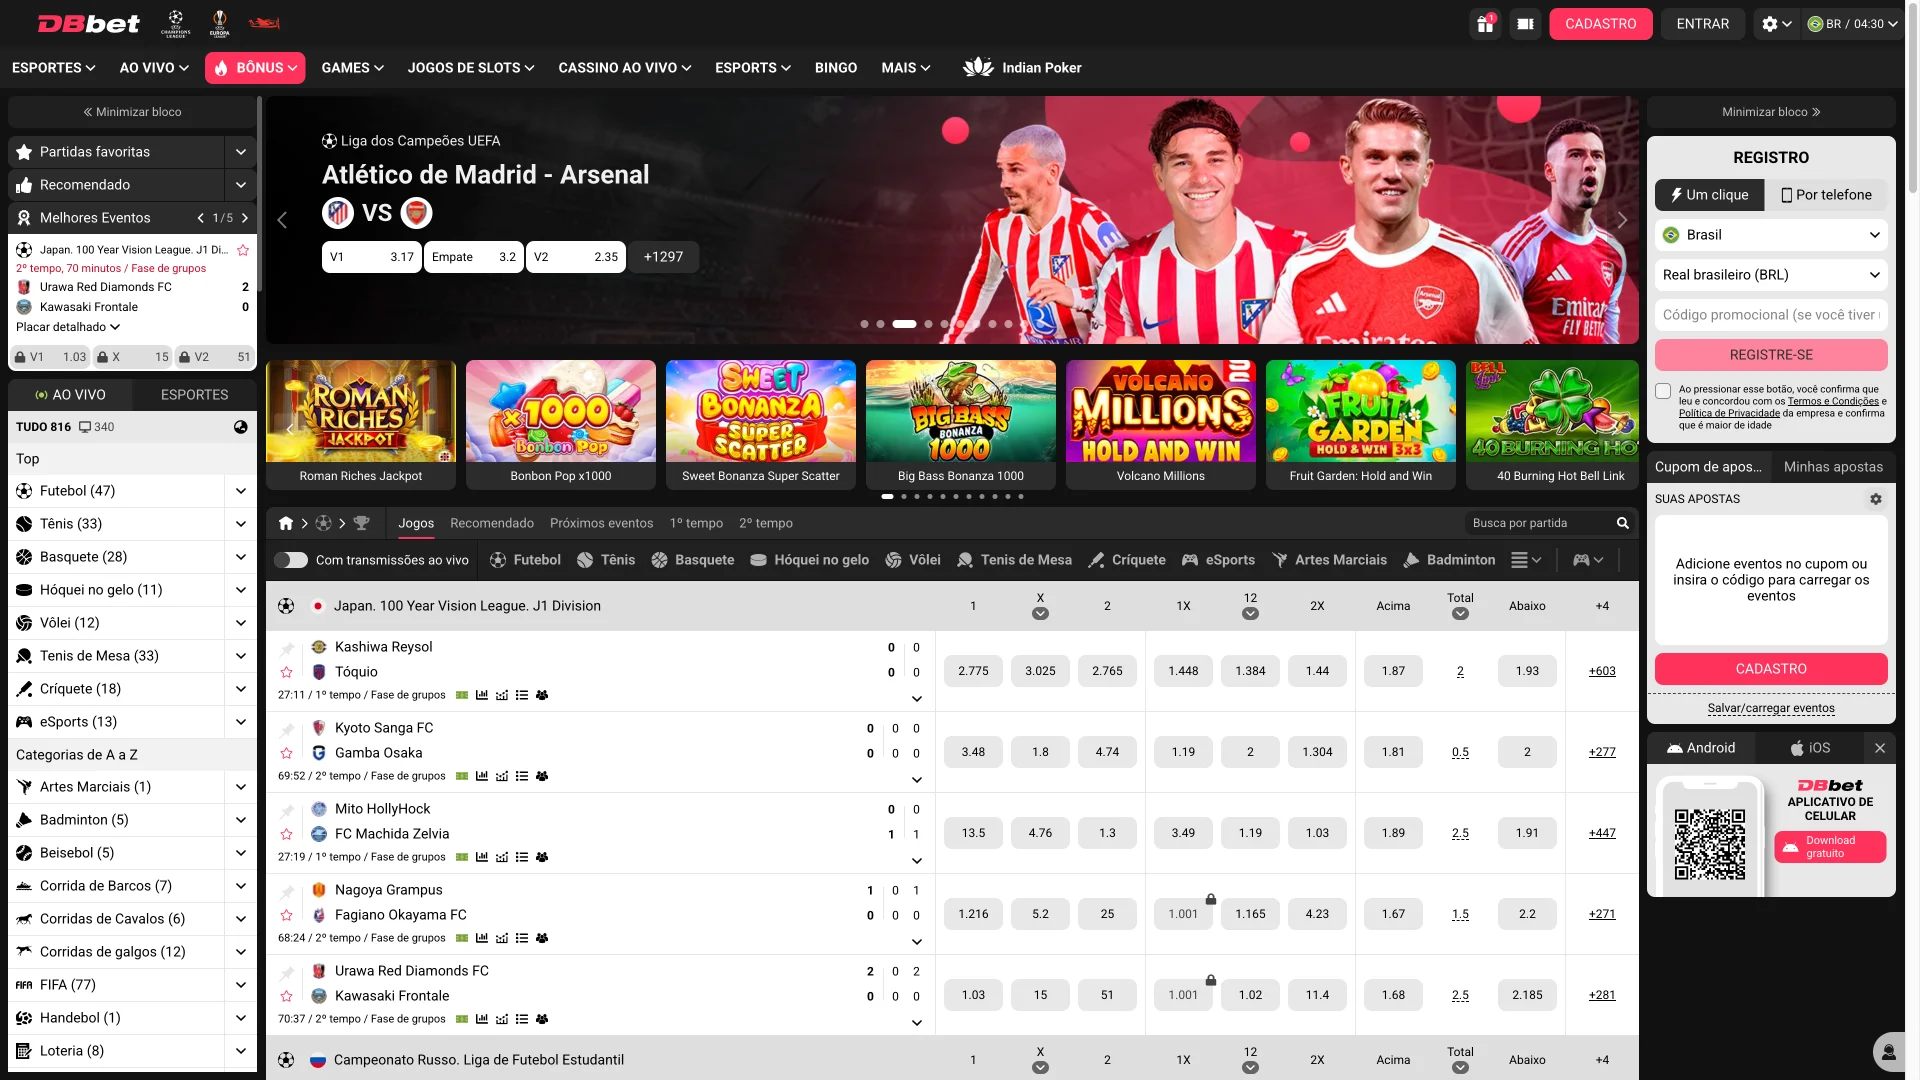Switch left panel to ESPORTES
The image size is (1920, 1080).
point(194,395)
